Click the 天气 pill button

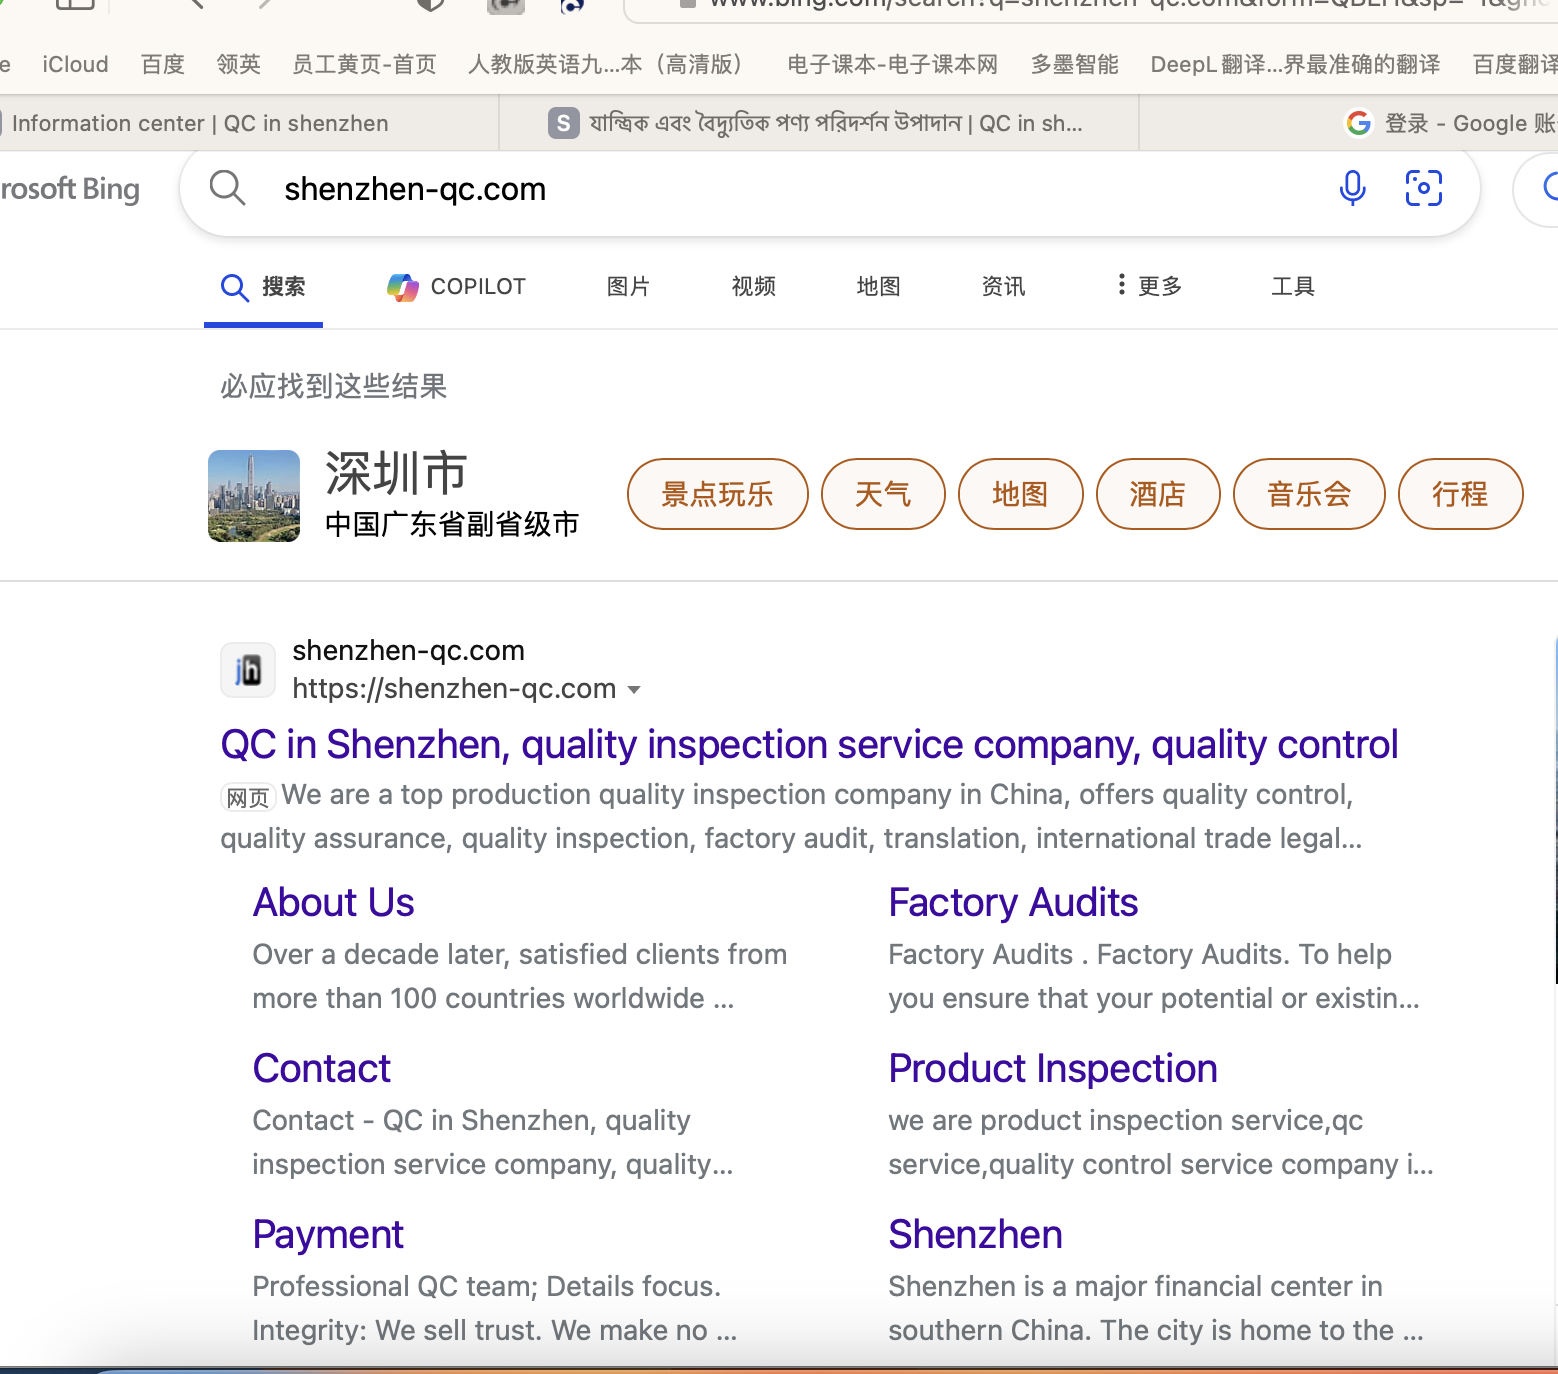tap(883, 494)
